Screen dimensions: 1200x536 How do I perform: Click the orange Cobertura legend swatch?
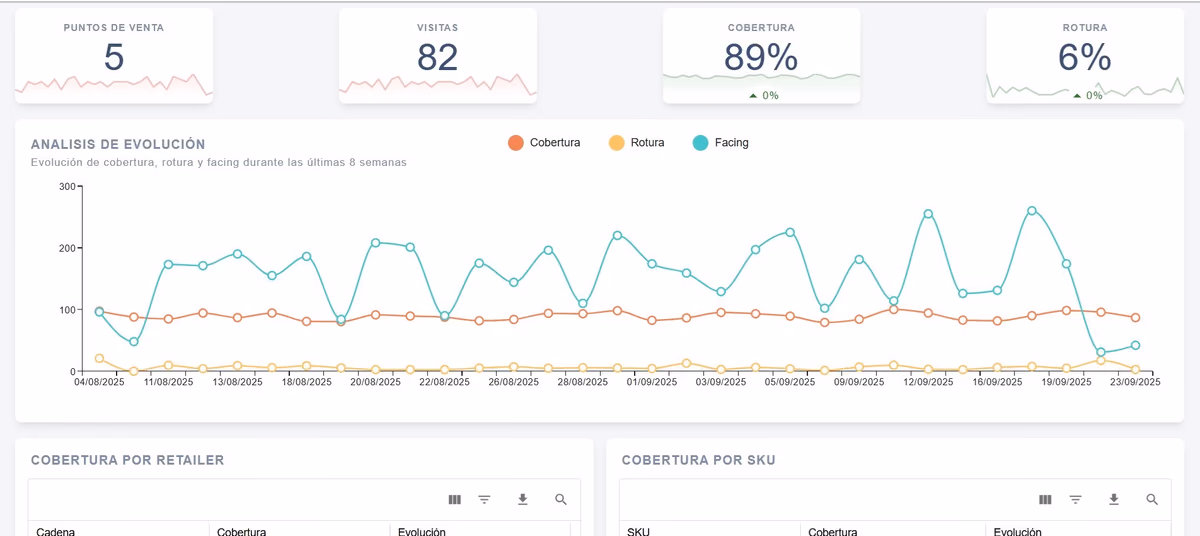pos(516,143)
